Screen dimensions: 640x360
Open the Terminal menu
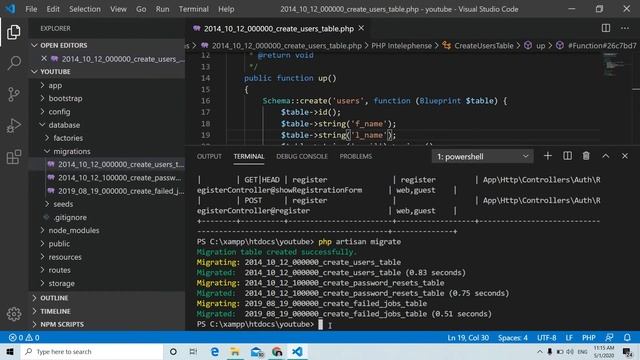[193, 9]
